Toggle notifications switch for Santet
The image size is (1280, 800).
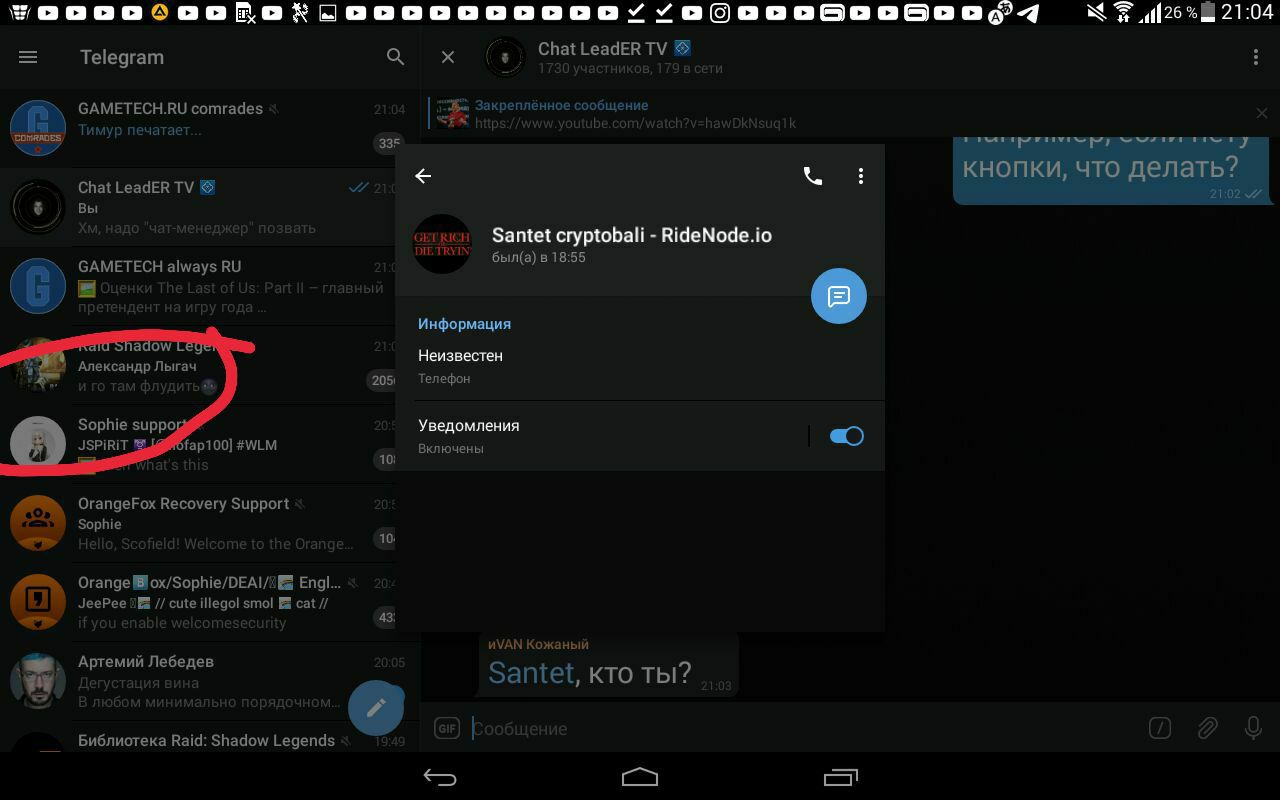[846, 436]
